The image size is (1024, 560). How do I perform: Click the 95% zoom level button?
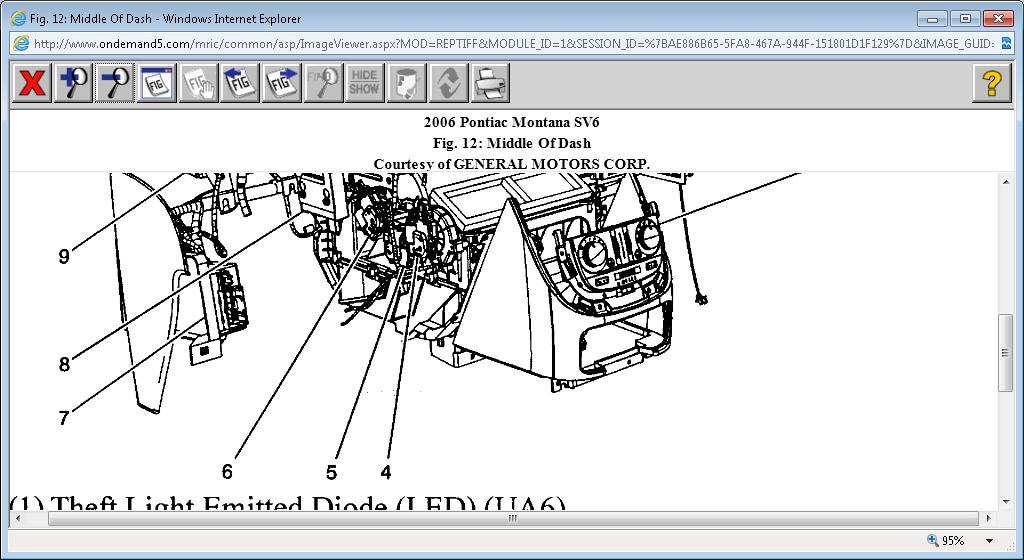tap(946, 540)
